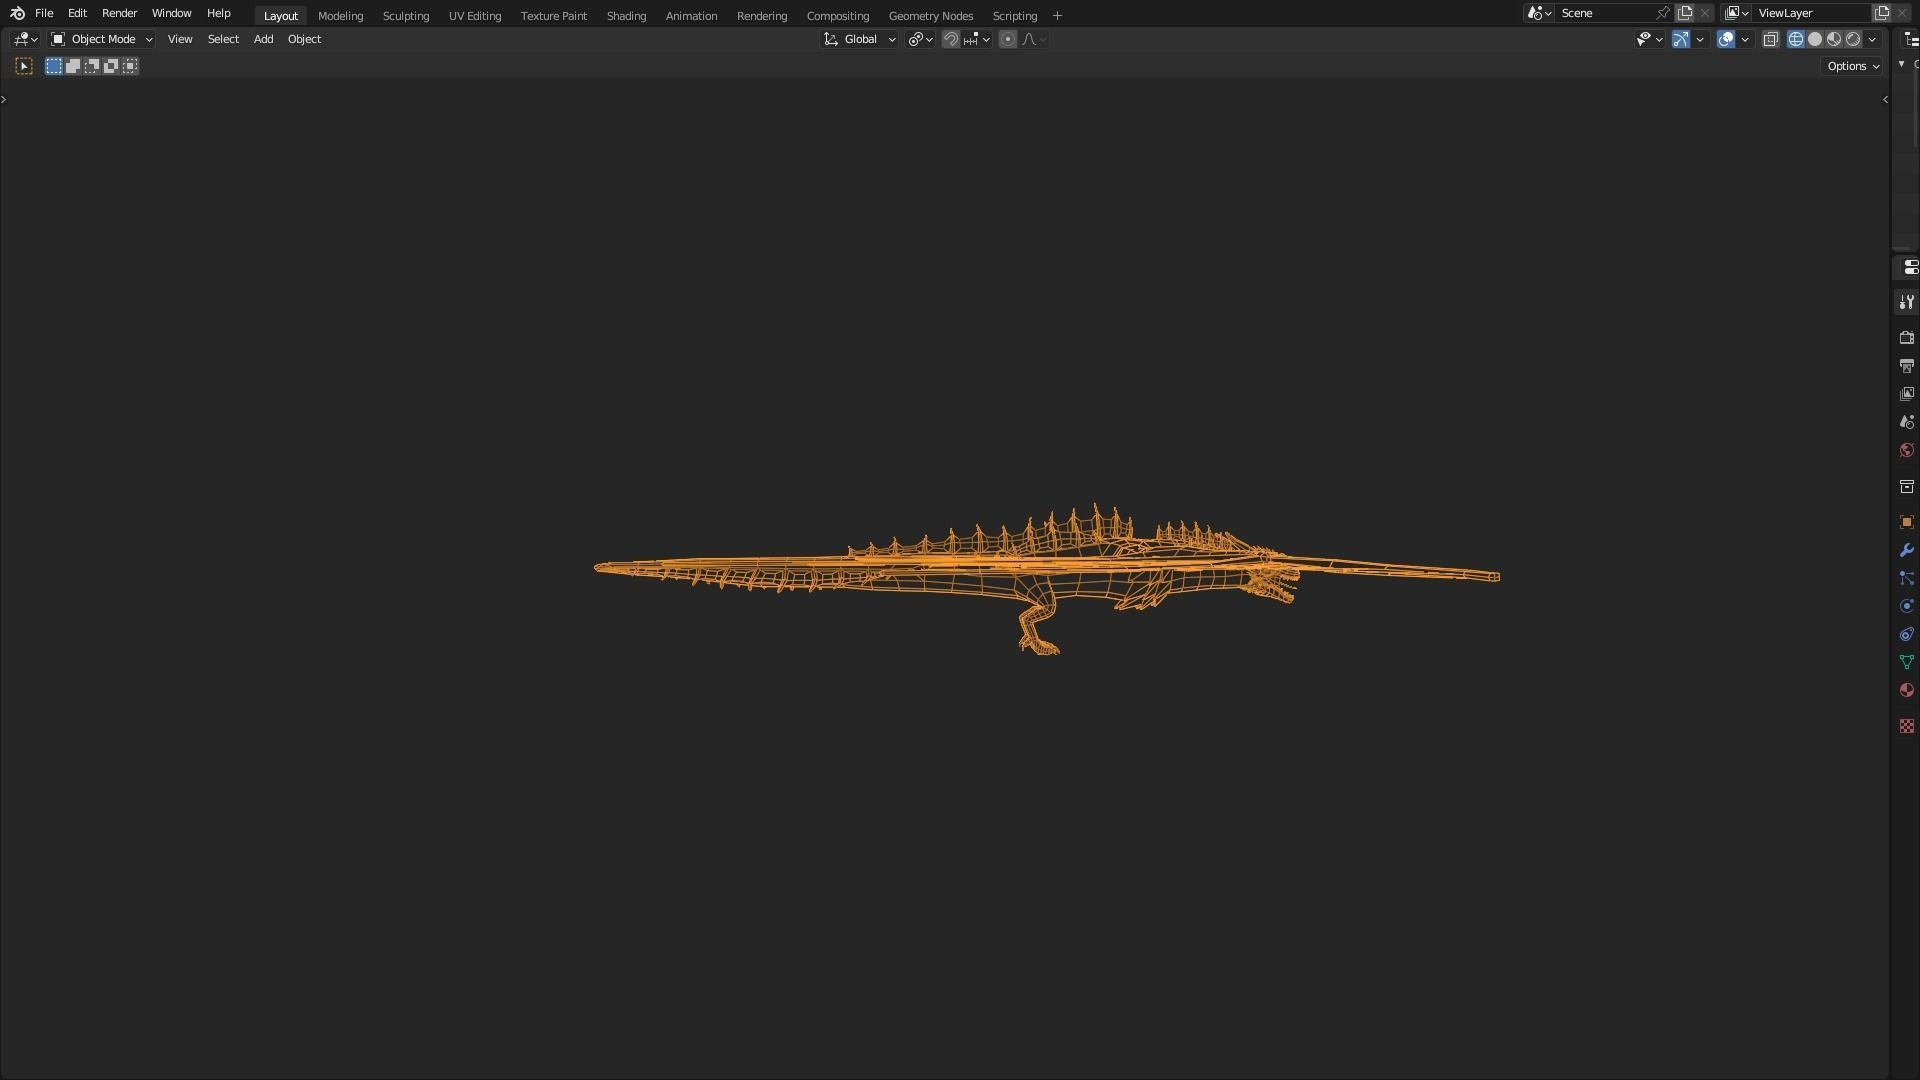Image resolution: width=1920 pixels, height=1080 pixels.
Task: Pin the current scene
Action: click(1663, 13)
